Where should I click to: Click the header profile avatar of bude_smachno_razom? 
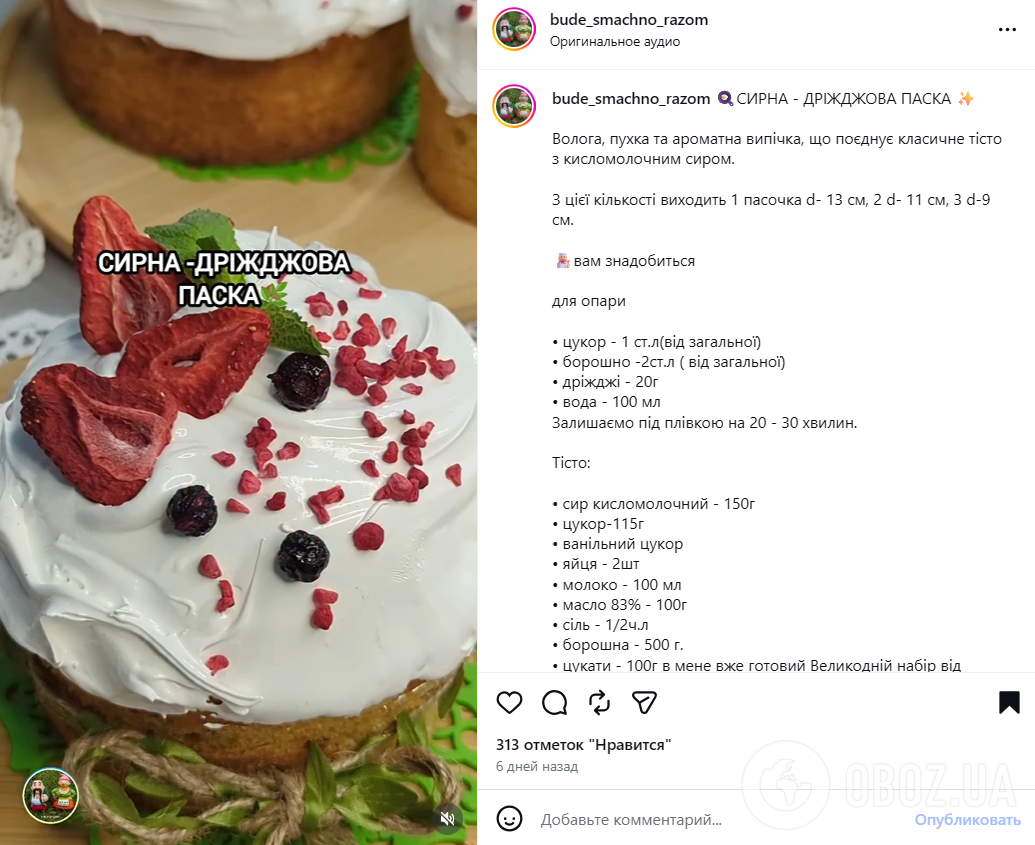click(514, 30)
